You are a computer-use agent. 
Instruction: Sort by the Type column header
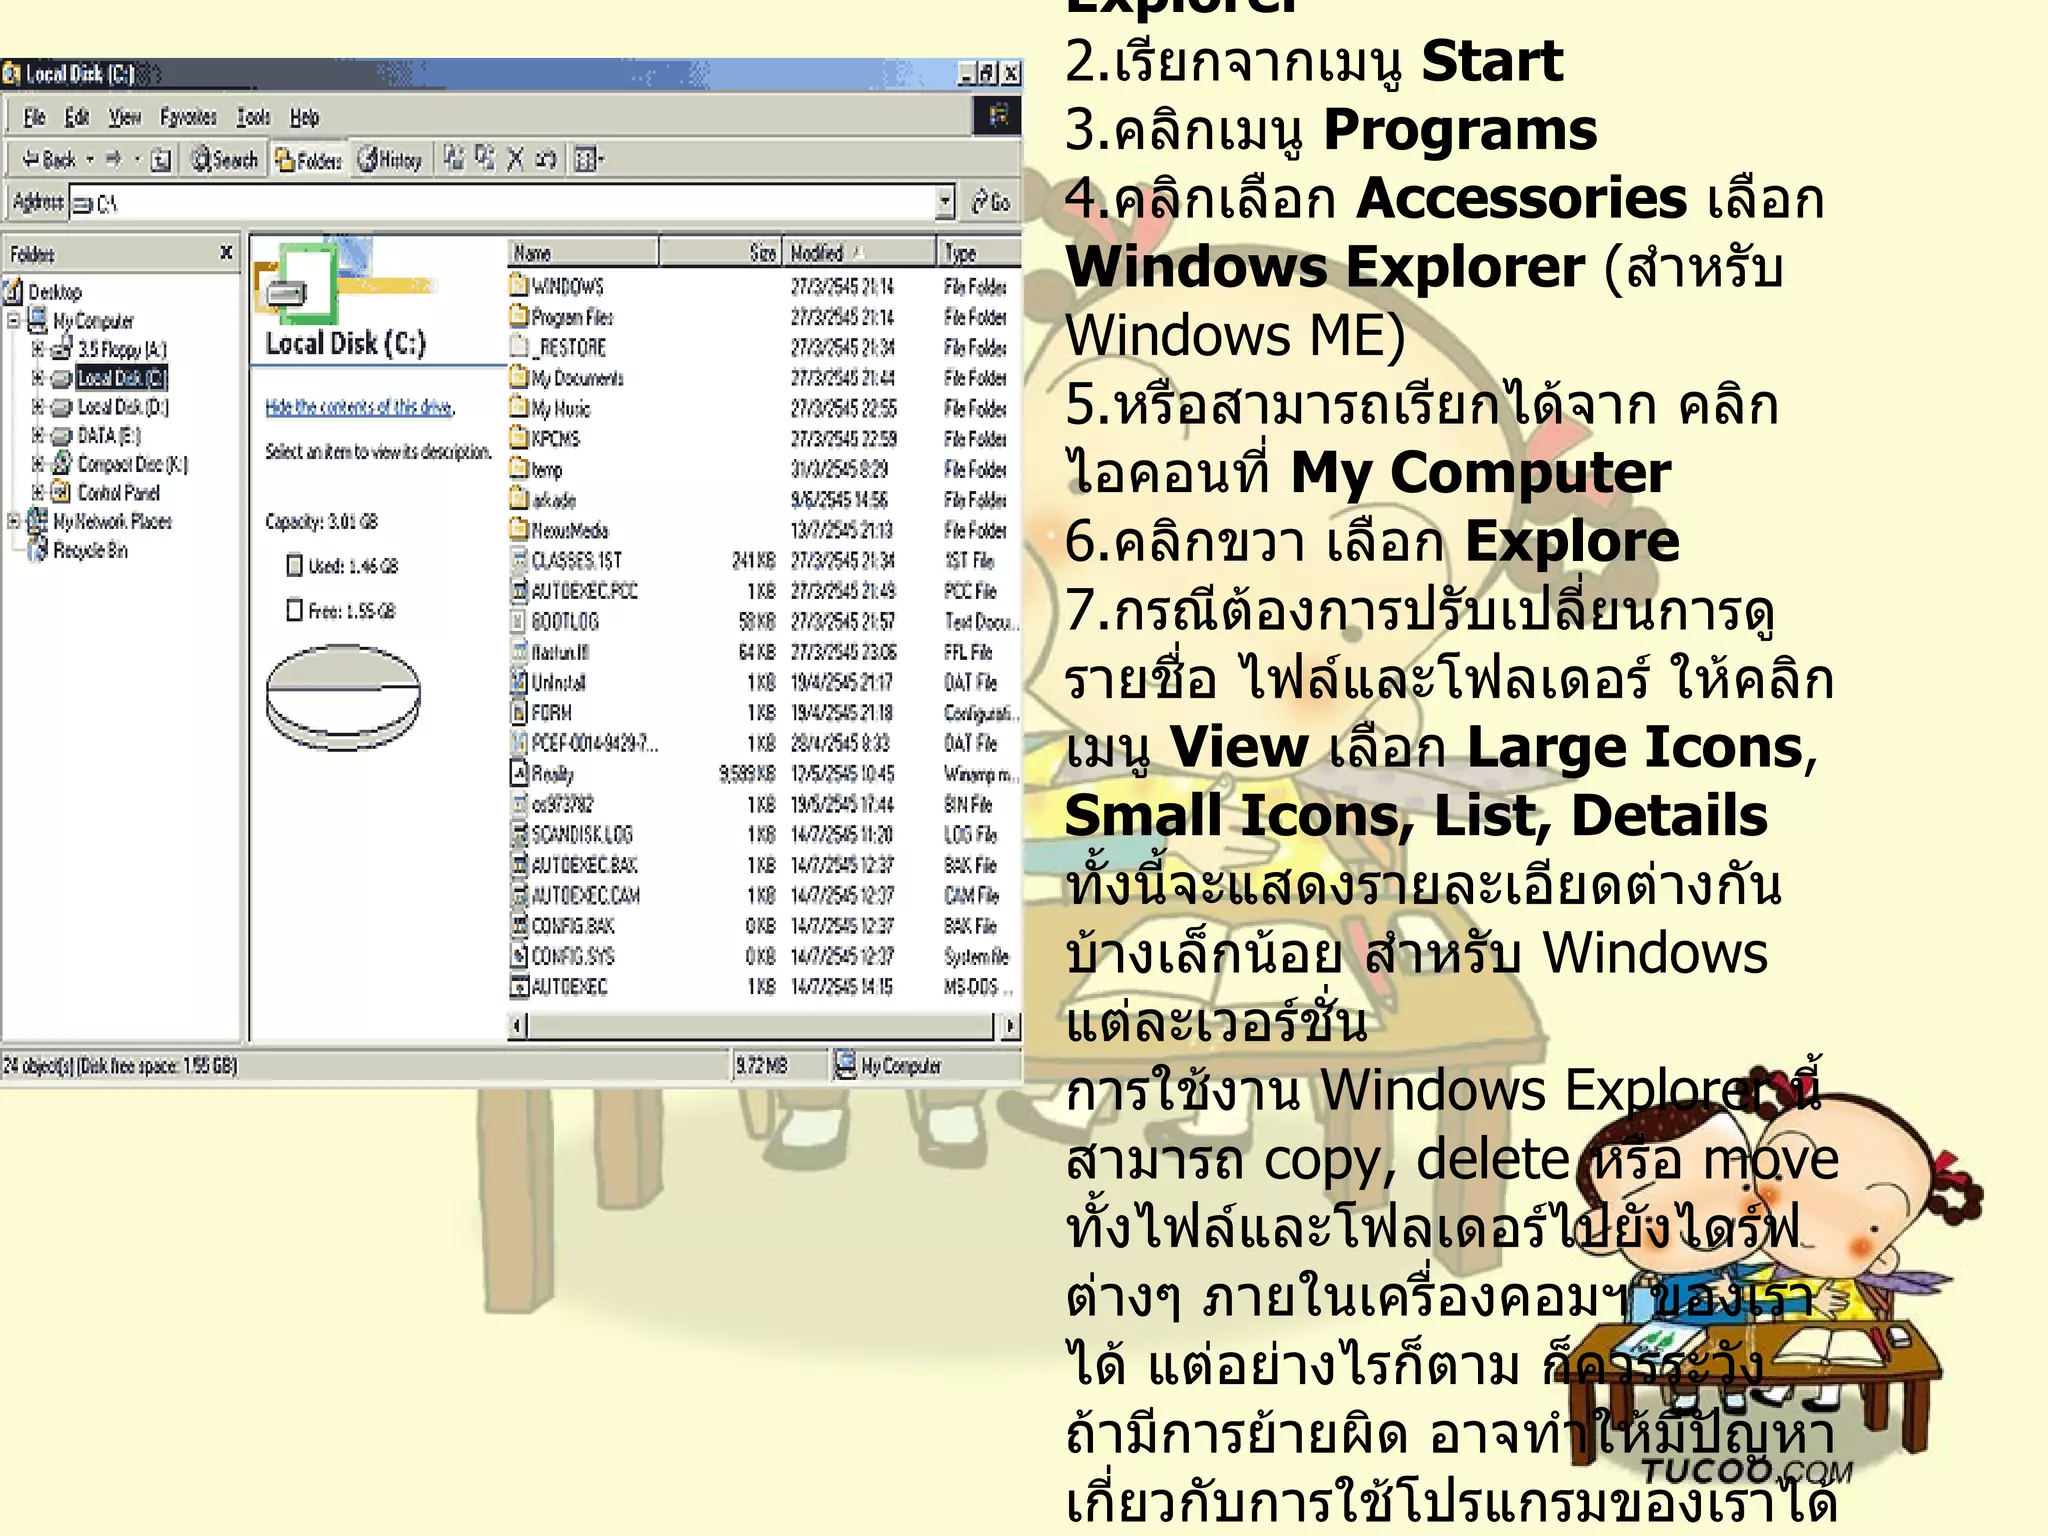[x=978, y=252]
